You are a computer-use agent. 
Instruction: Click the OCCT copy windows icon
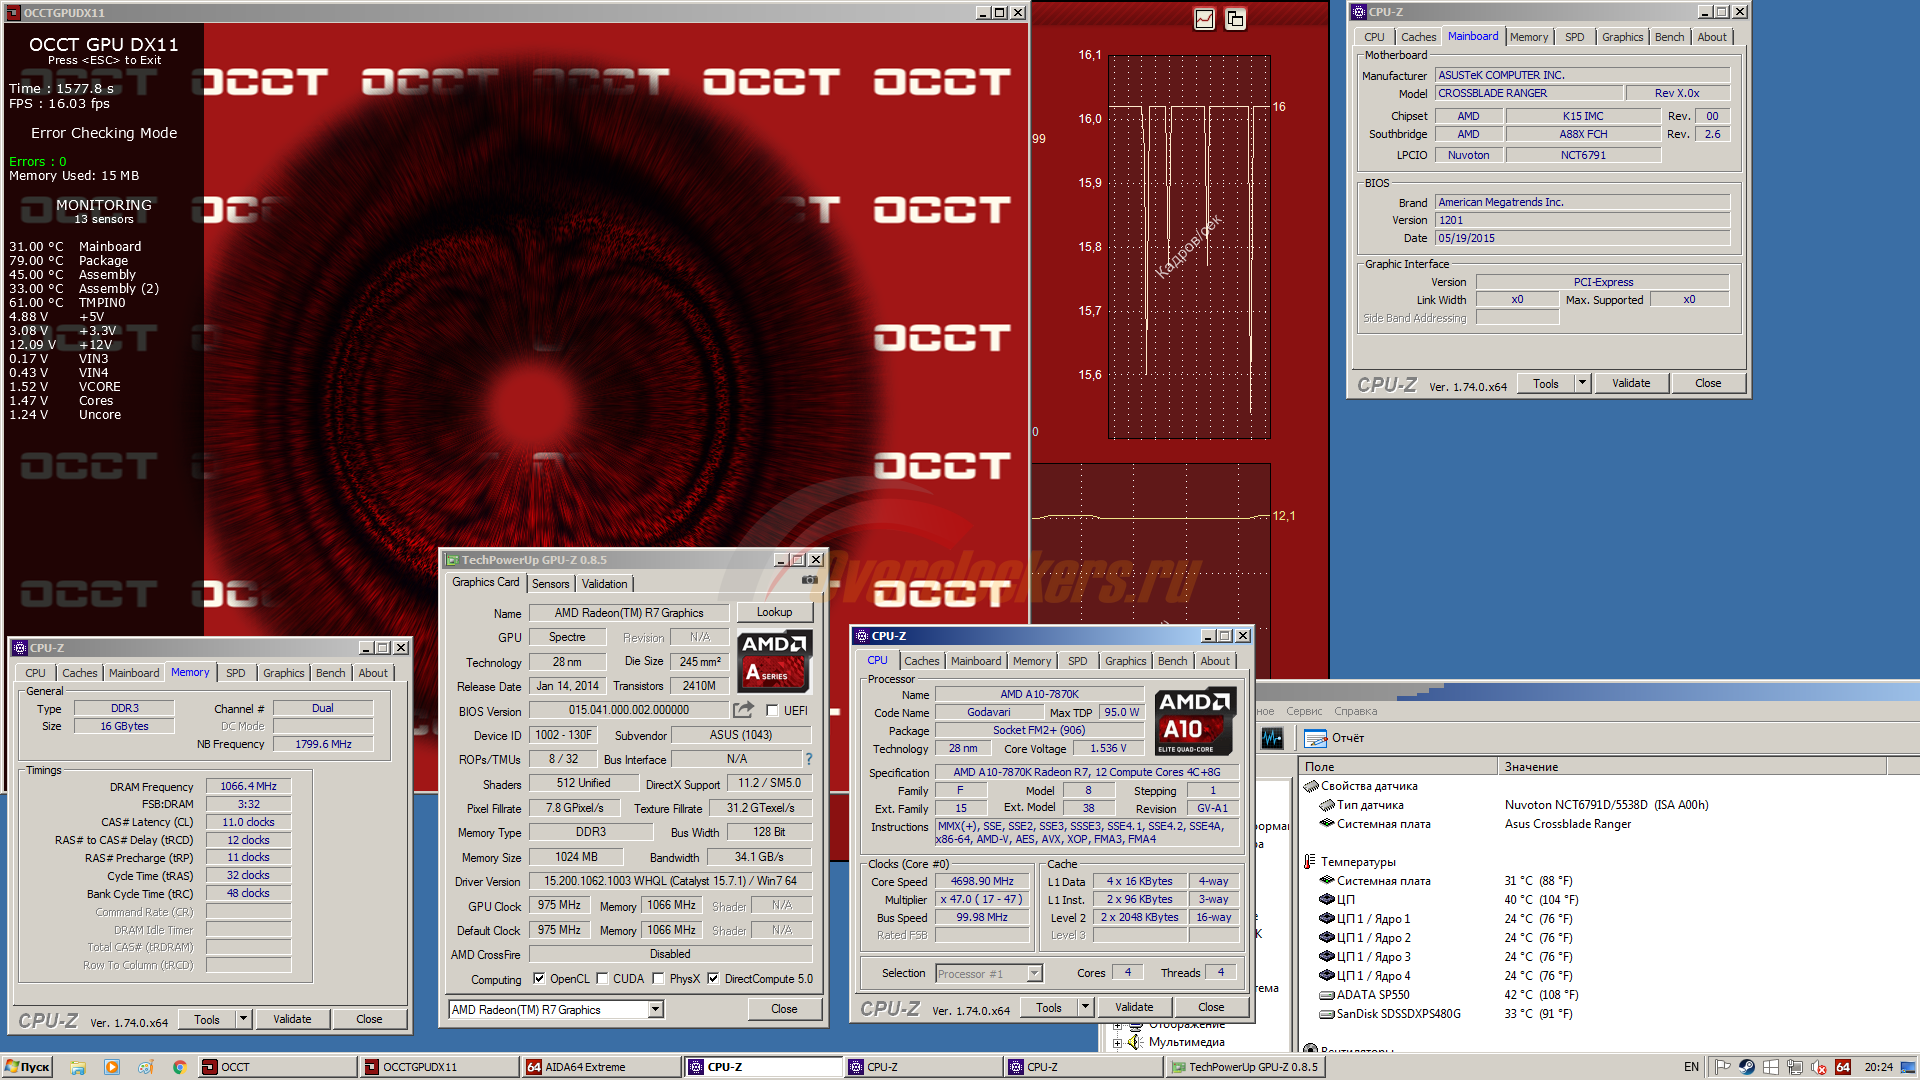(x=1235, y=19)
